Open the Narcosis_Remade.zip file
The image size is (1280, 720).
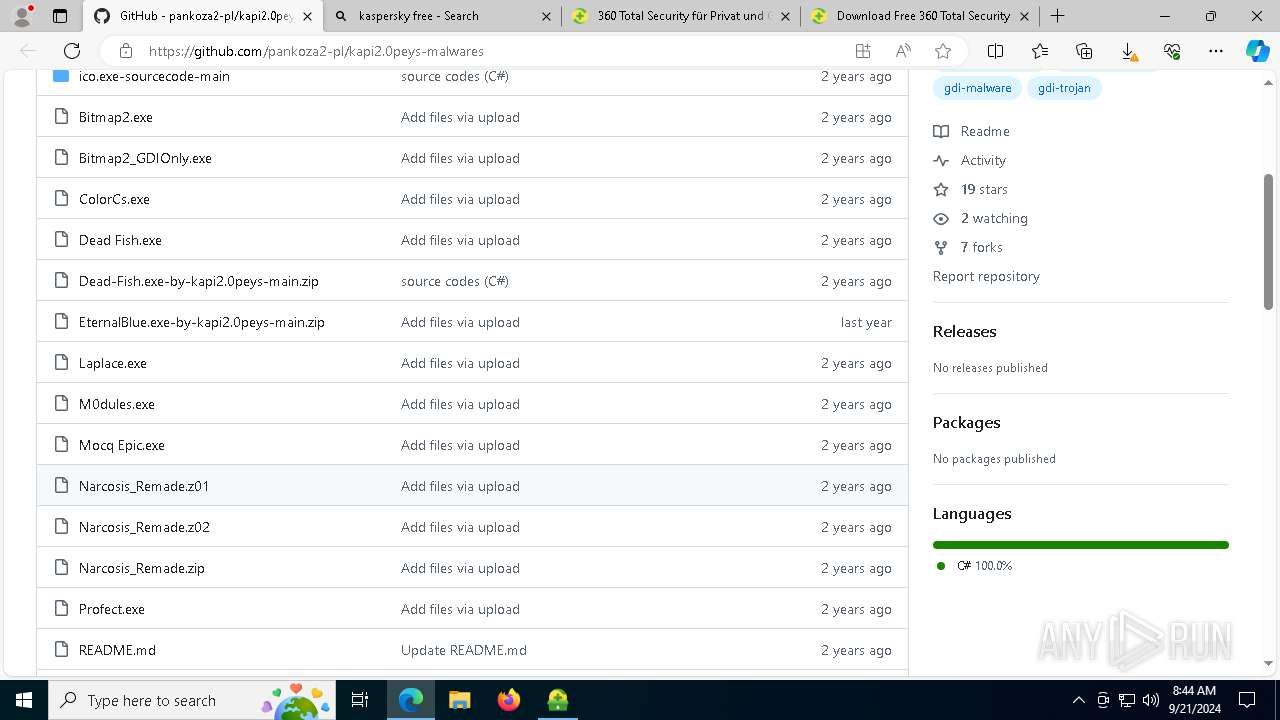click(x=142, y=568)
